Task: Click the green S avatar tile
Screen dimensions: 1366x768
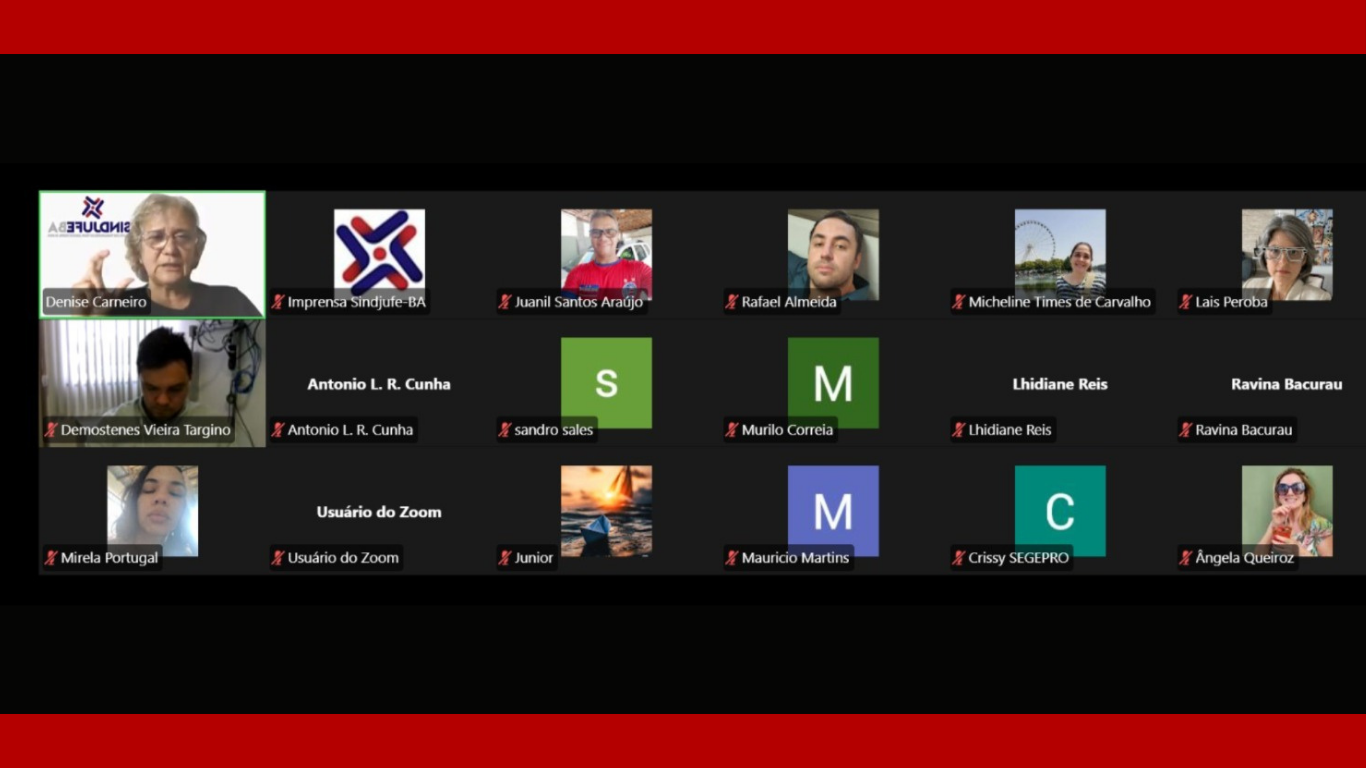Action: click(606, 382)
